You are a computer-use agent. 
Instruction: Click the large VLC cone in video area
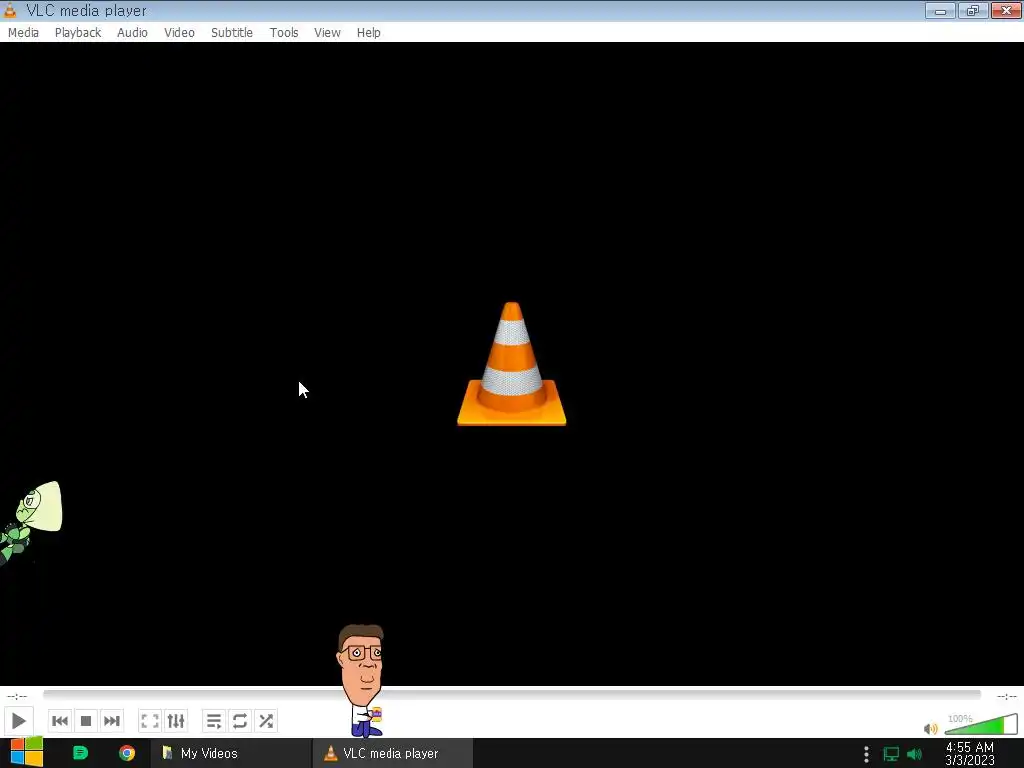[512, 364]
